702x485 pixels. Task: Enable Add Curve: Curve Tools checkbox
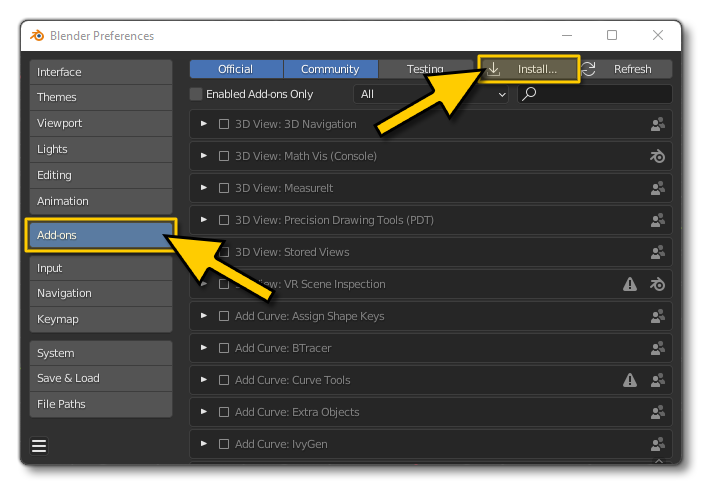[x=224, y=380]
